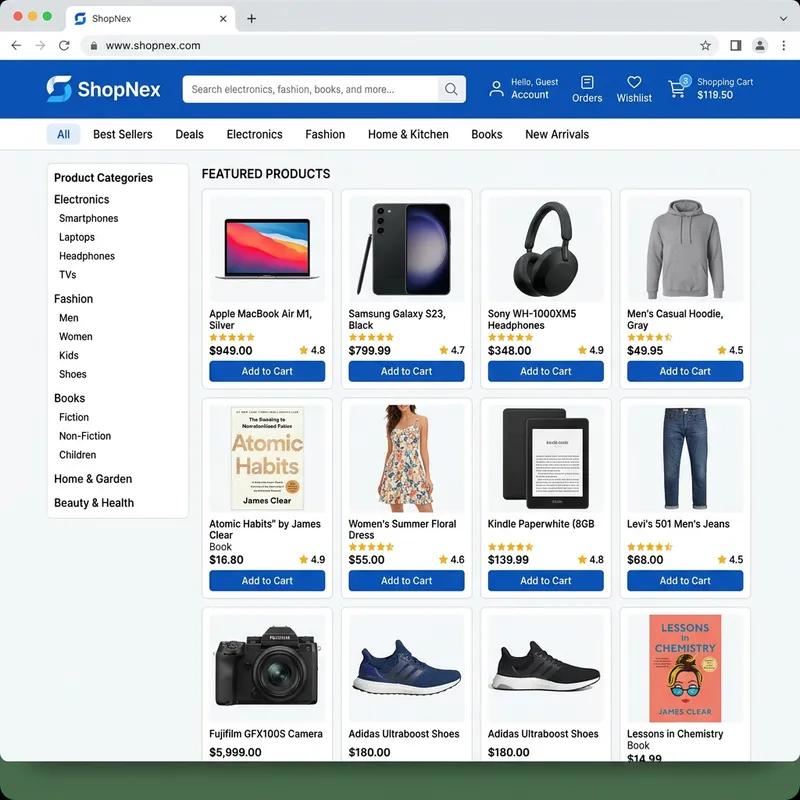Expand the Fashion category in sidebar
The width and height of the screenshot is (800, 800).
tap(73, 298)
